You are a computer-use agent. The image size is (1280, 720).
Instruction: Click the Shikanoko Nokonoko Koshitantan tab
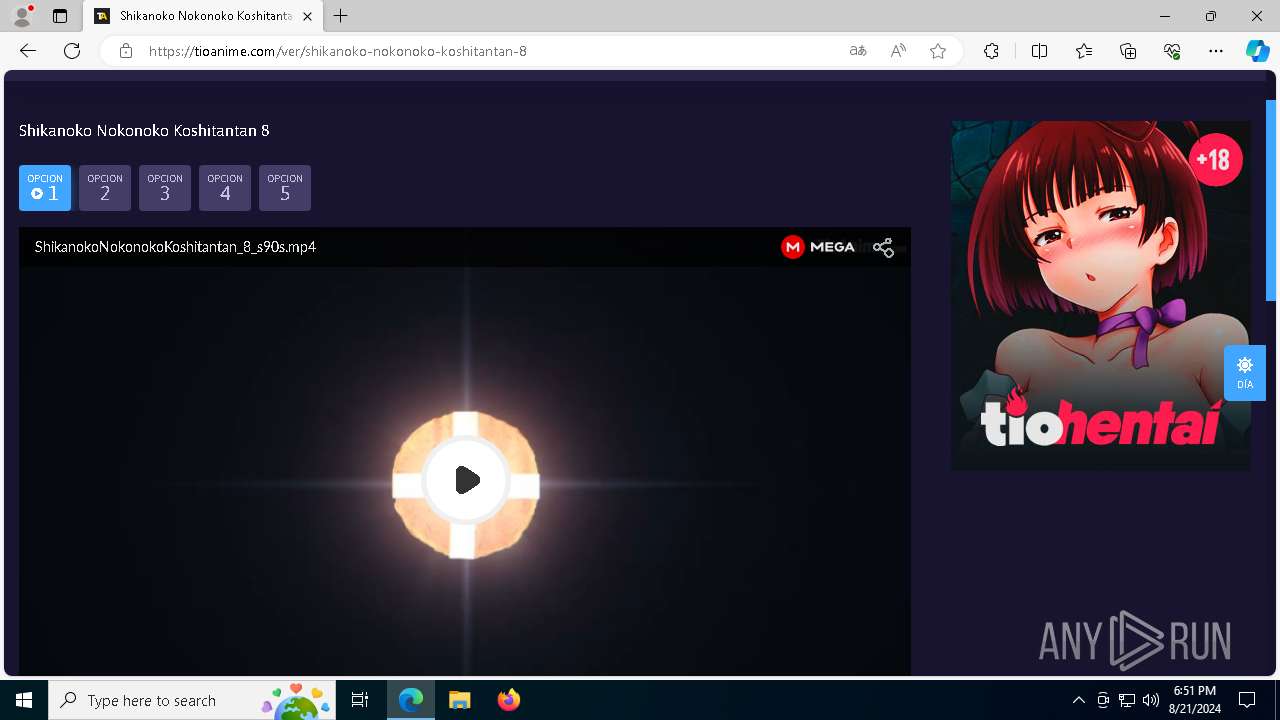coord(203,16)
